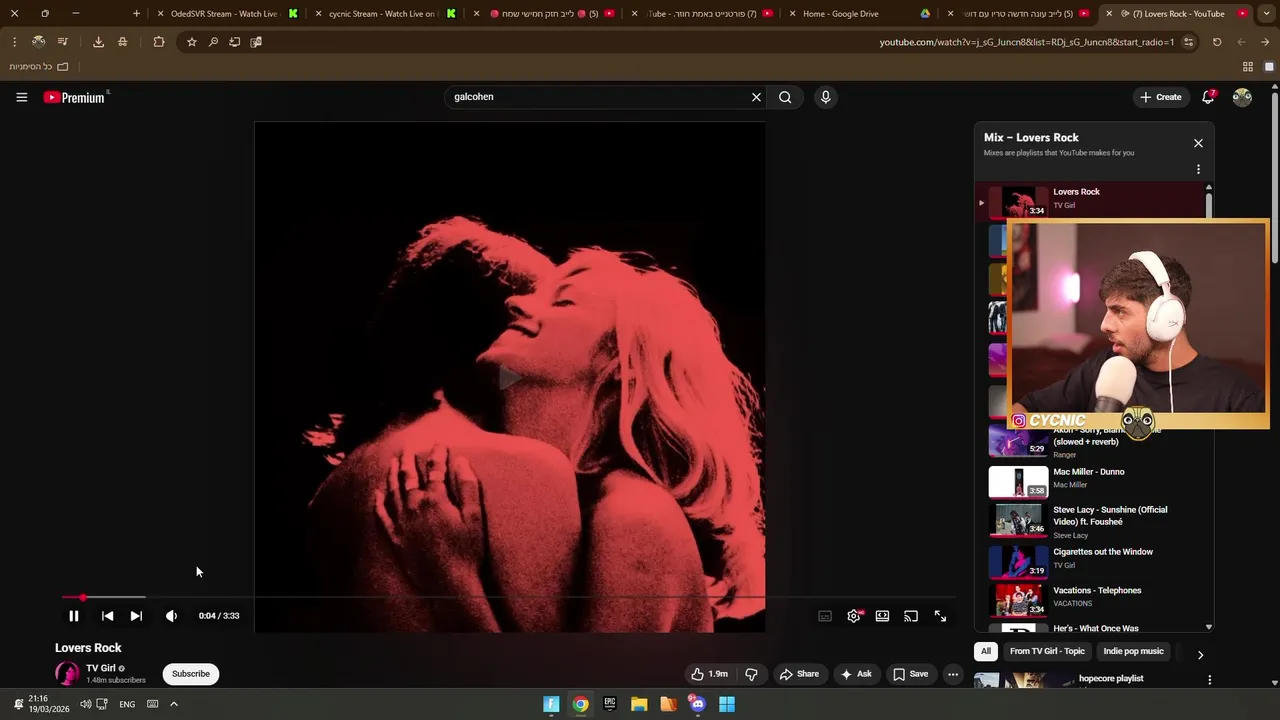The width and height of the screenshot is (1280, 720).
Task: Select the All filter chip
Action: pyautogui.click(x=986, y=651)
